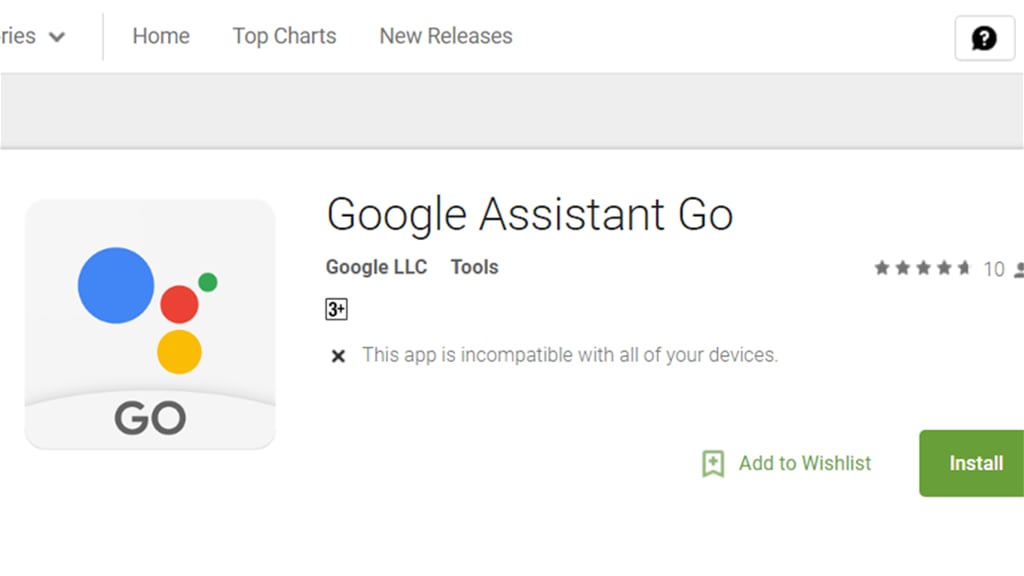Viewport: 1024px width, 576px height.
Task: Click the reviewer count person icon
Action: click(x=1019, y=268)
